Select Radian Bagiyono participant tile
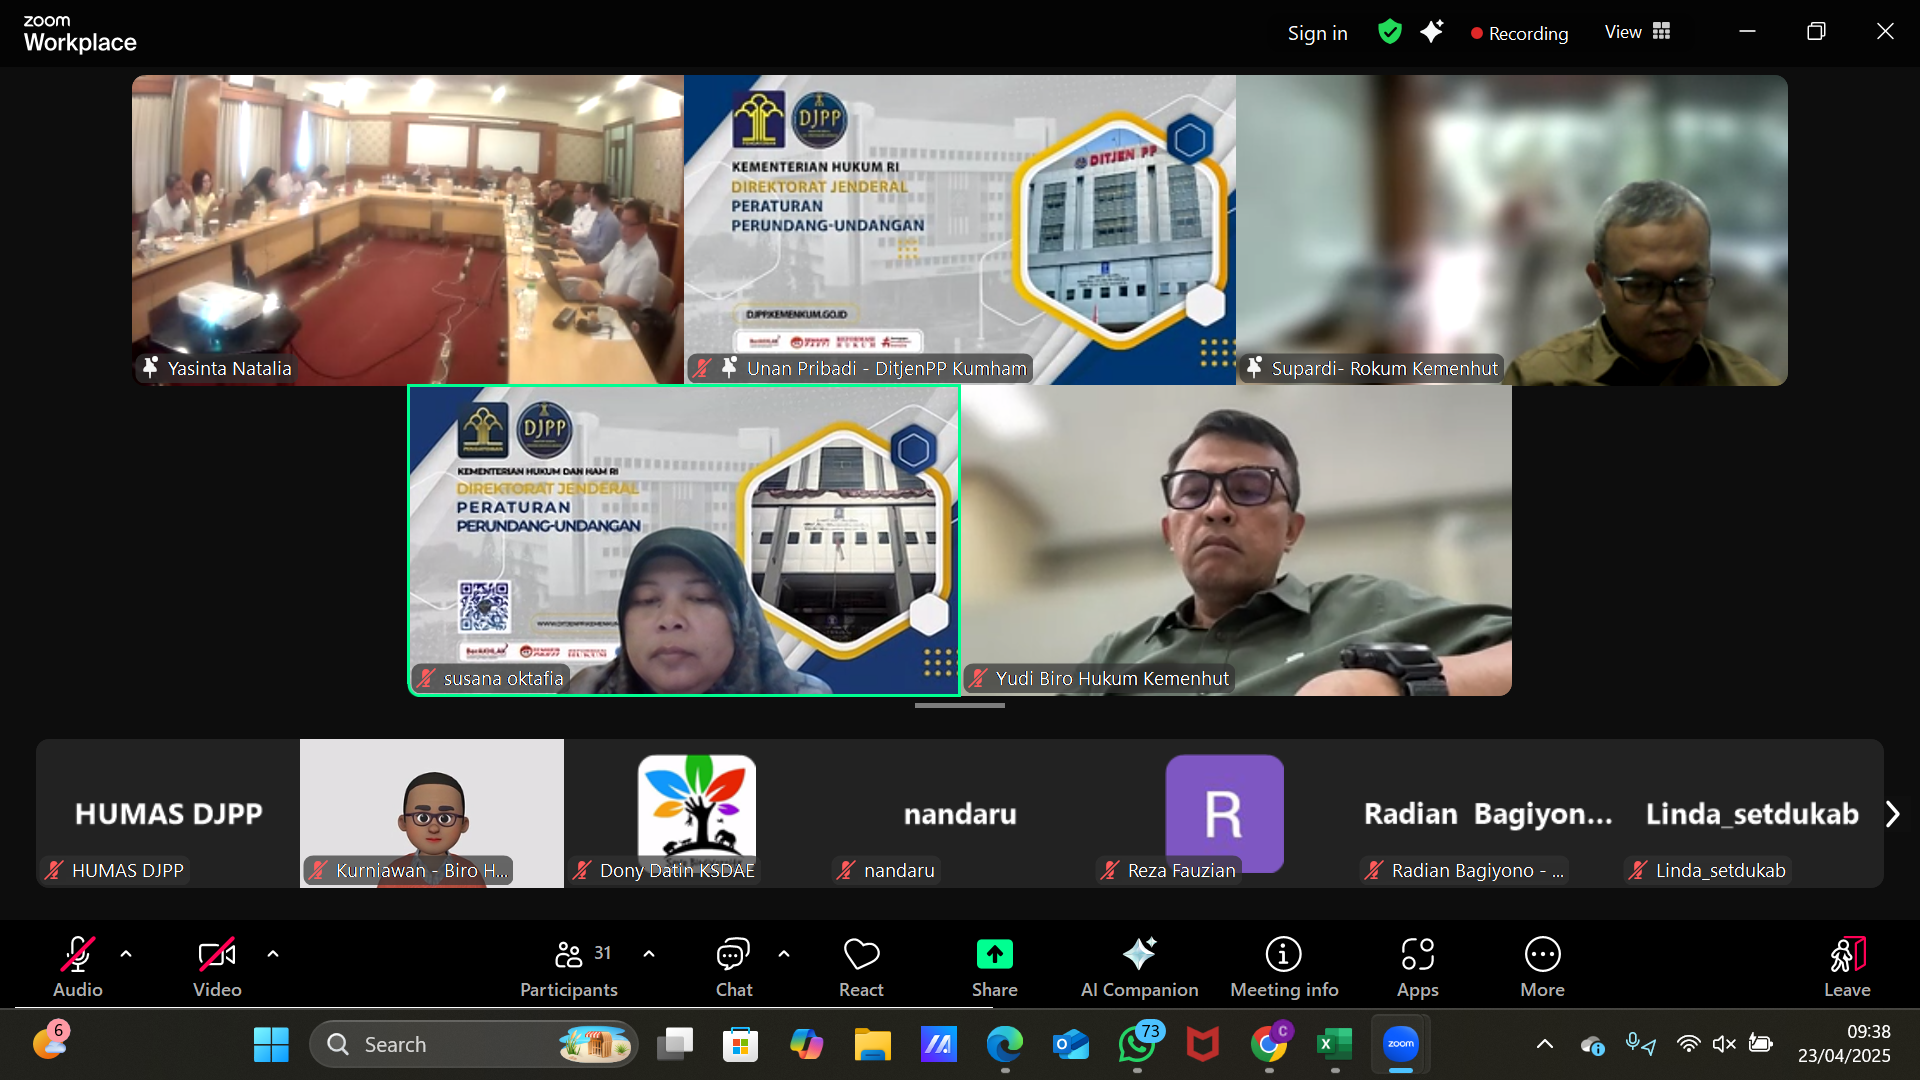1920x1080 pixels. 1488,813
